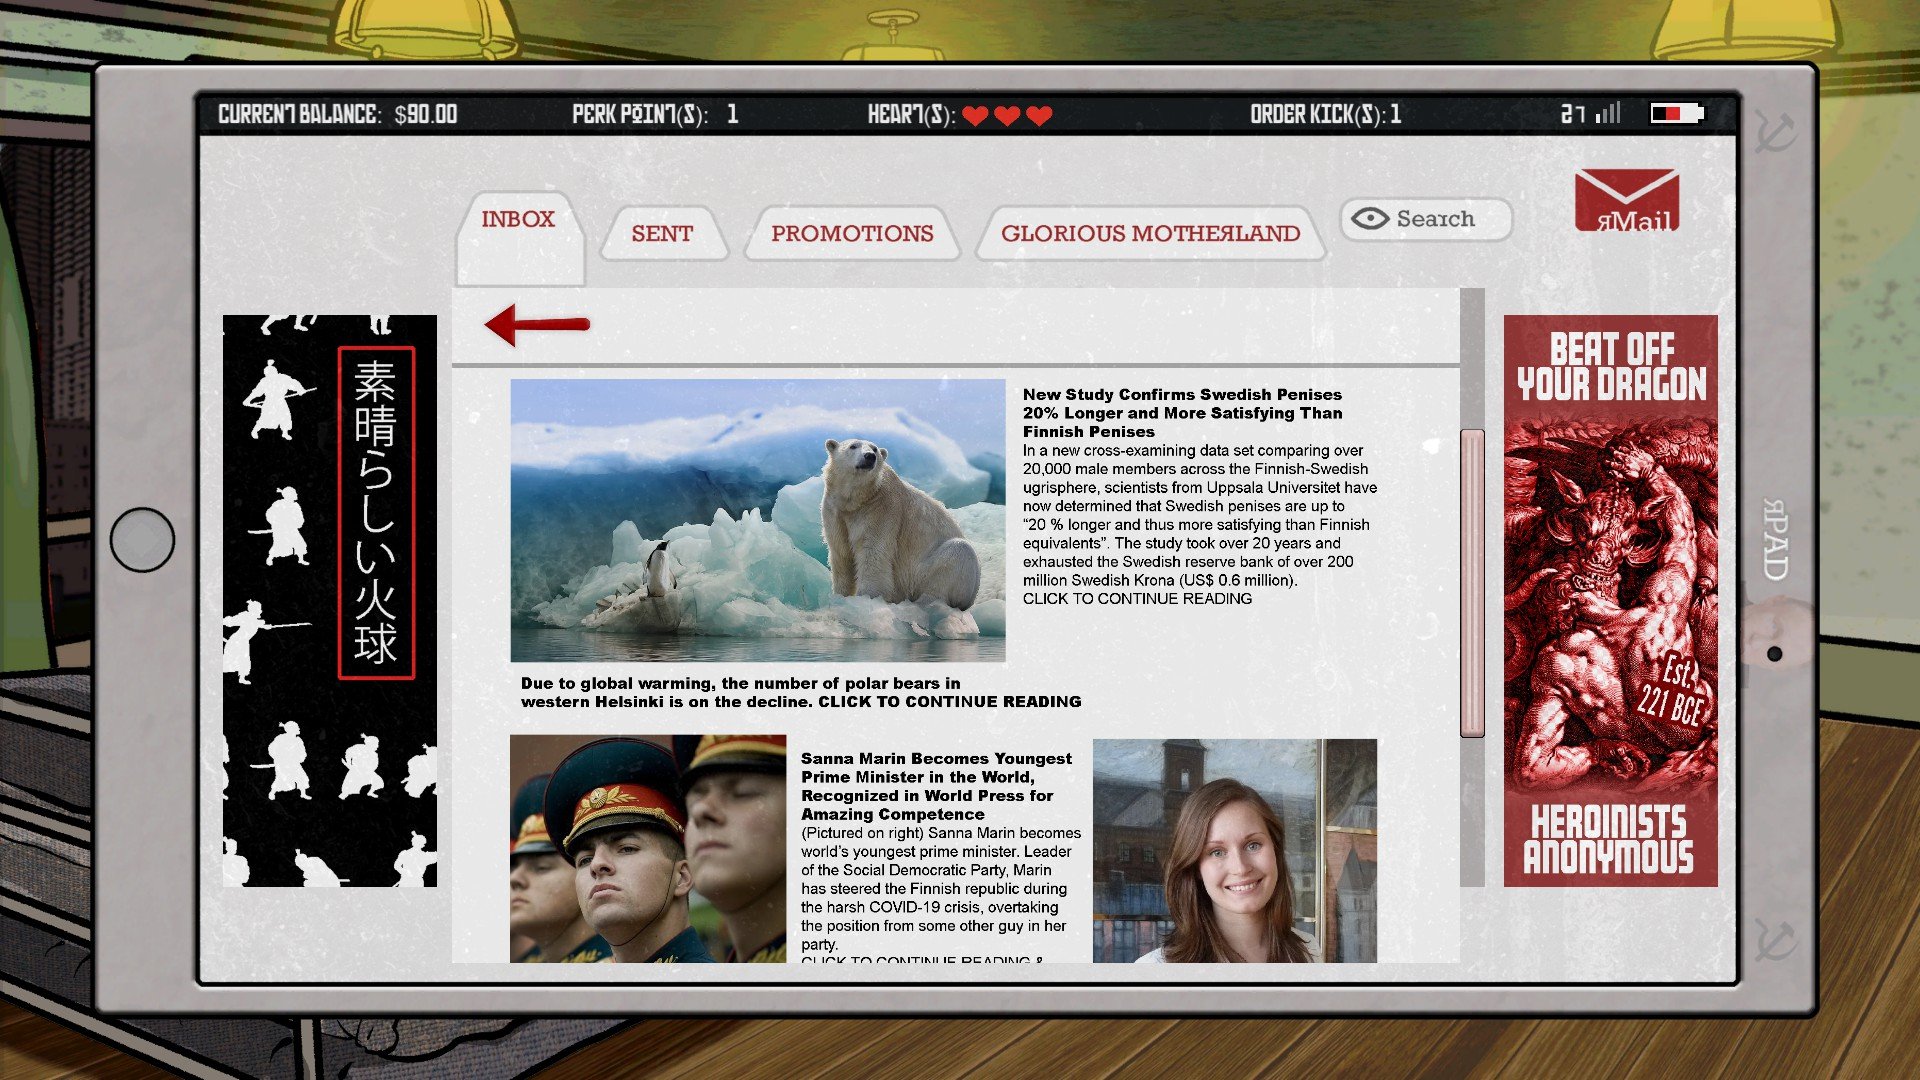Click the eye icon in Search

click(x=1369, y=218)
